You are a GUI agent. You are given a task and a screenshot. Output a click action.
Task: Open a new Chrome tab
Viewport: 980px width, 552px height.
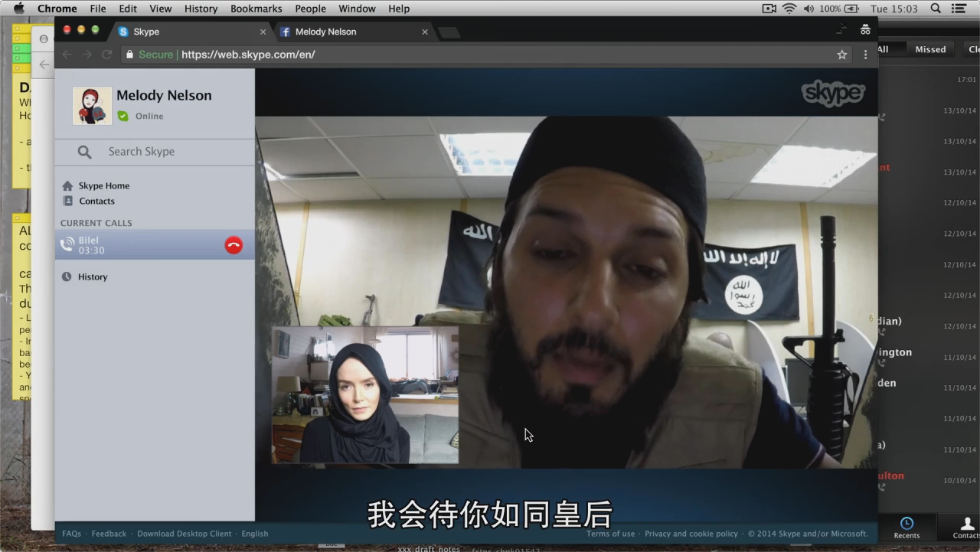pyautogui.click(x=449, y=33)
